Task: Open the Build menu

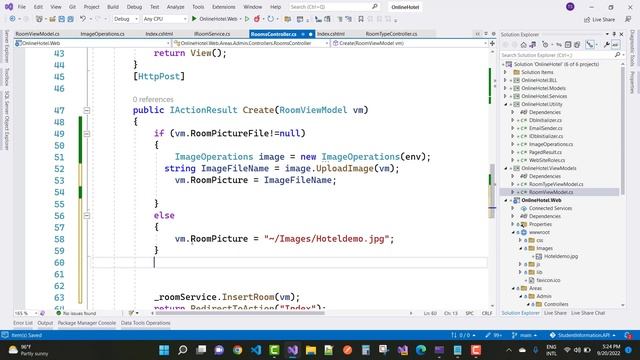Action: tap(113, 7)
